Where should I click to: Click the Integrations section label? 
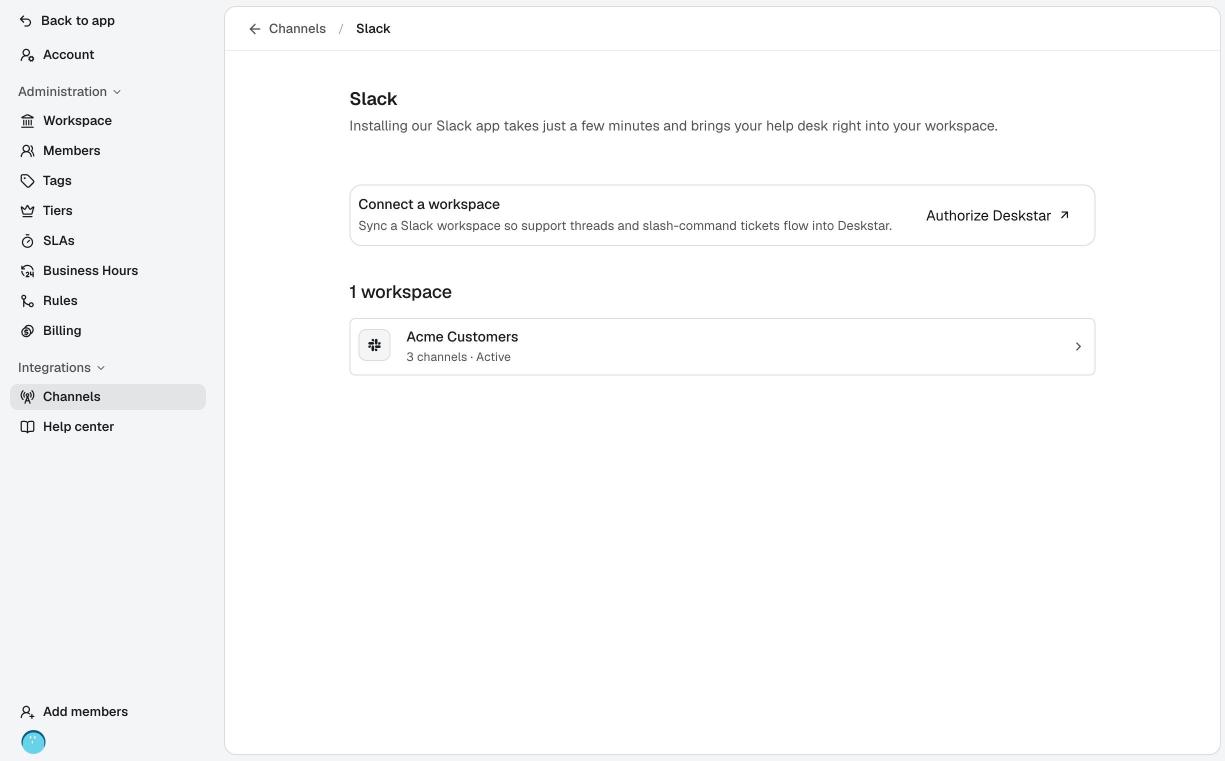pos(54,368)
